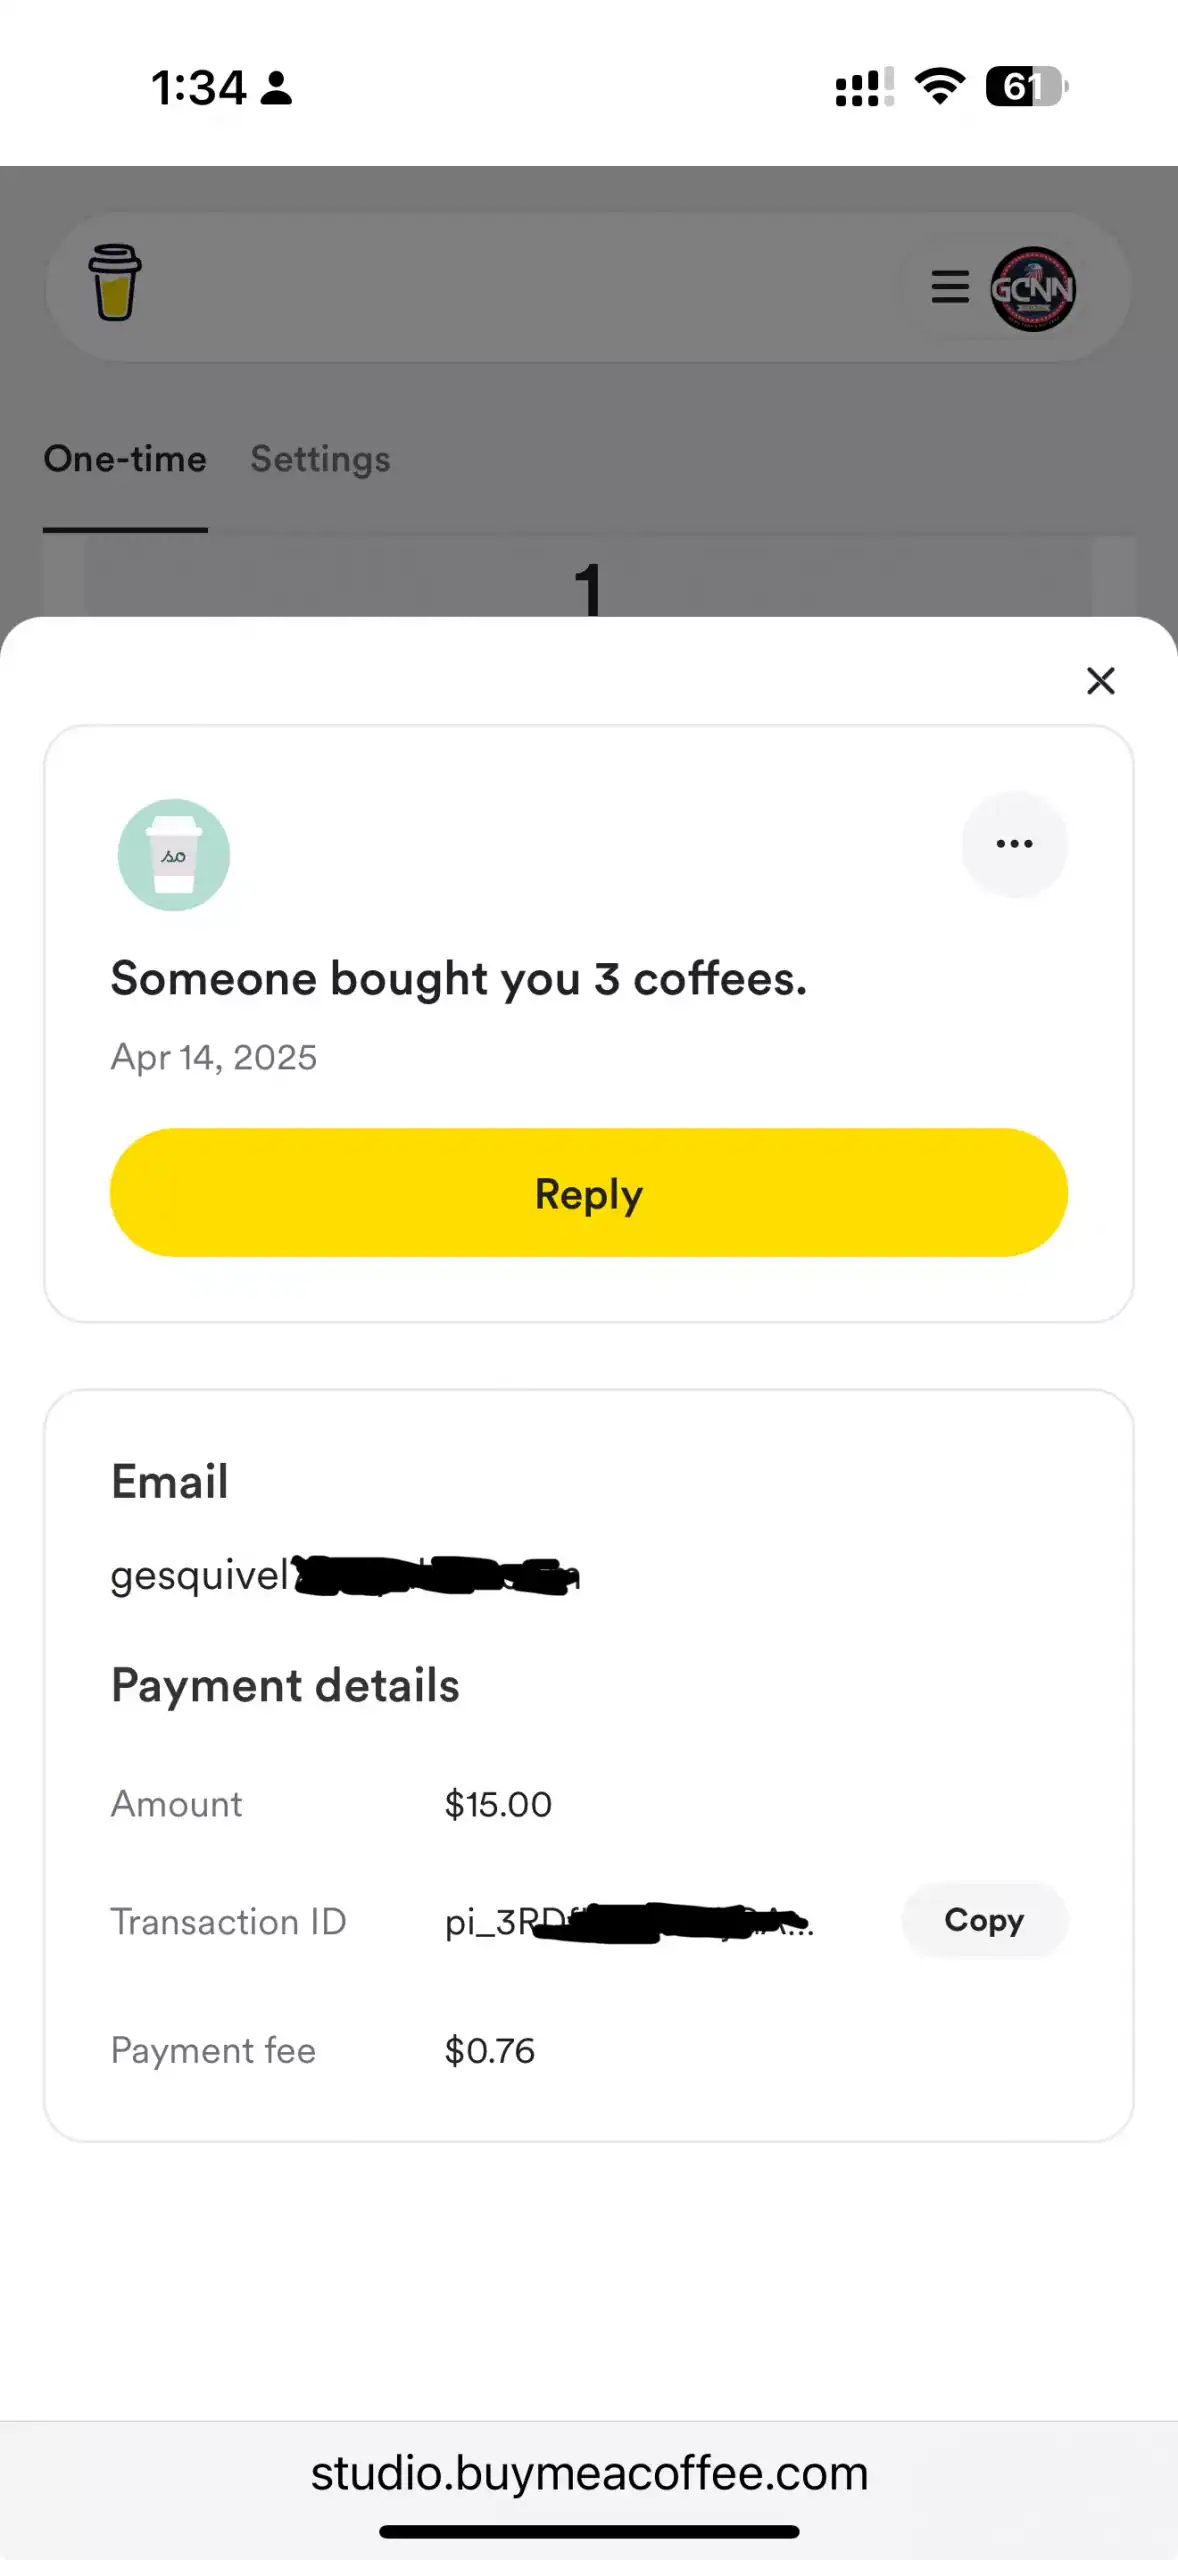
Task: Open the three-dot more options menu
Action: pyautogui.click(x=1014, y=844)
